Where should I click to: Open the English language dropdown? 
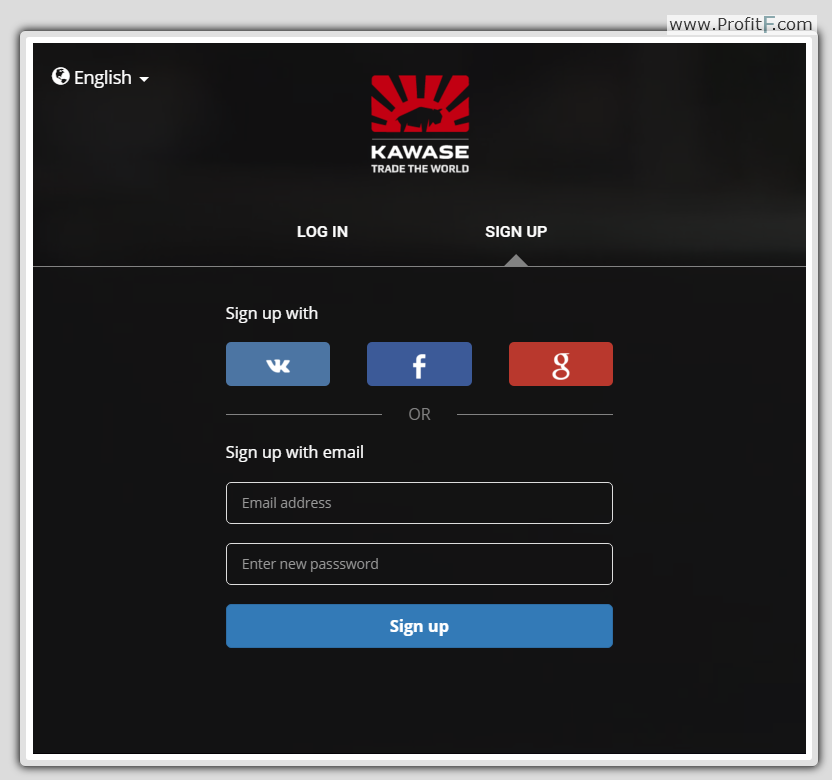101,78
